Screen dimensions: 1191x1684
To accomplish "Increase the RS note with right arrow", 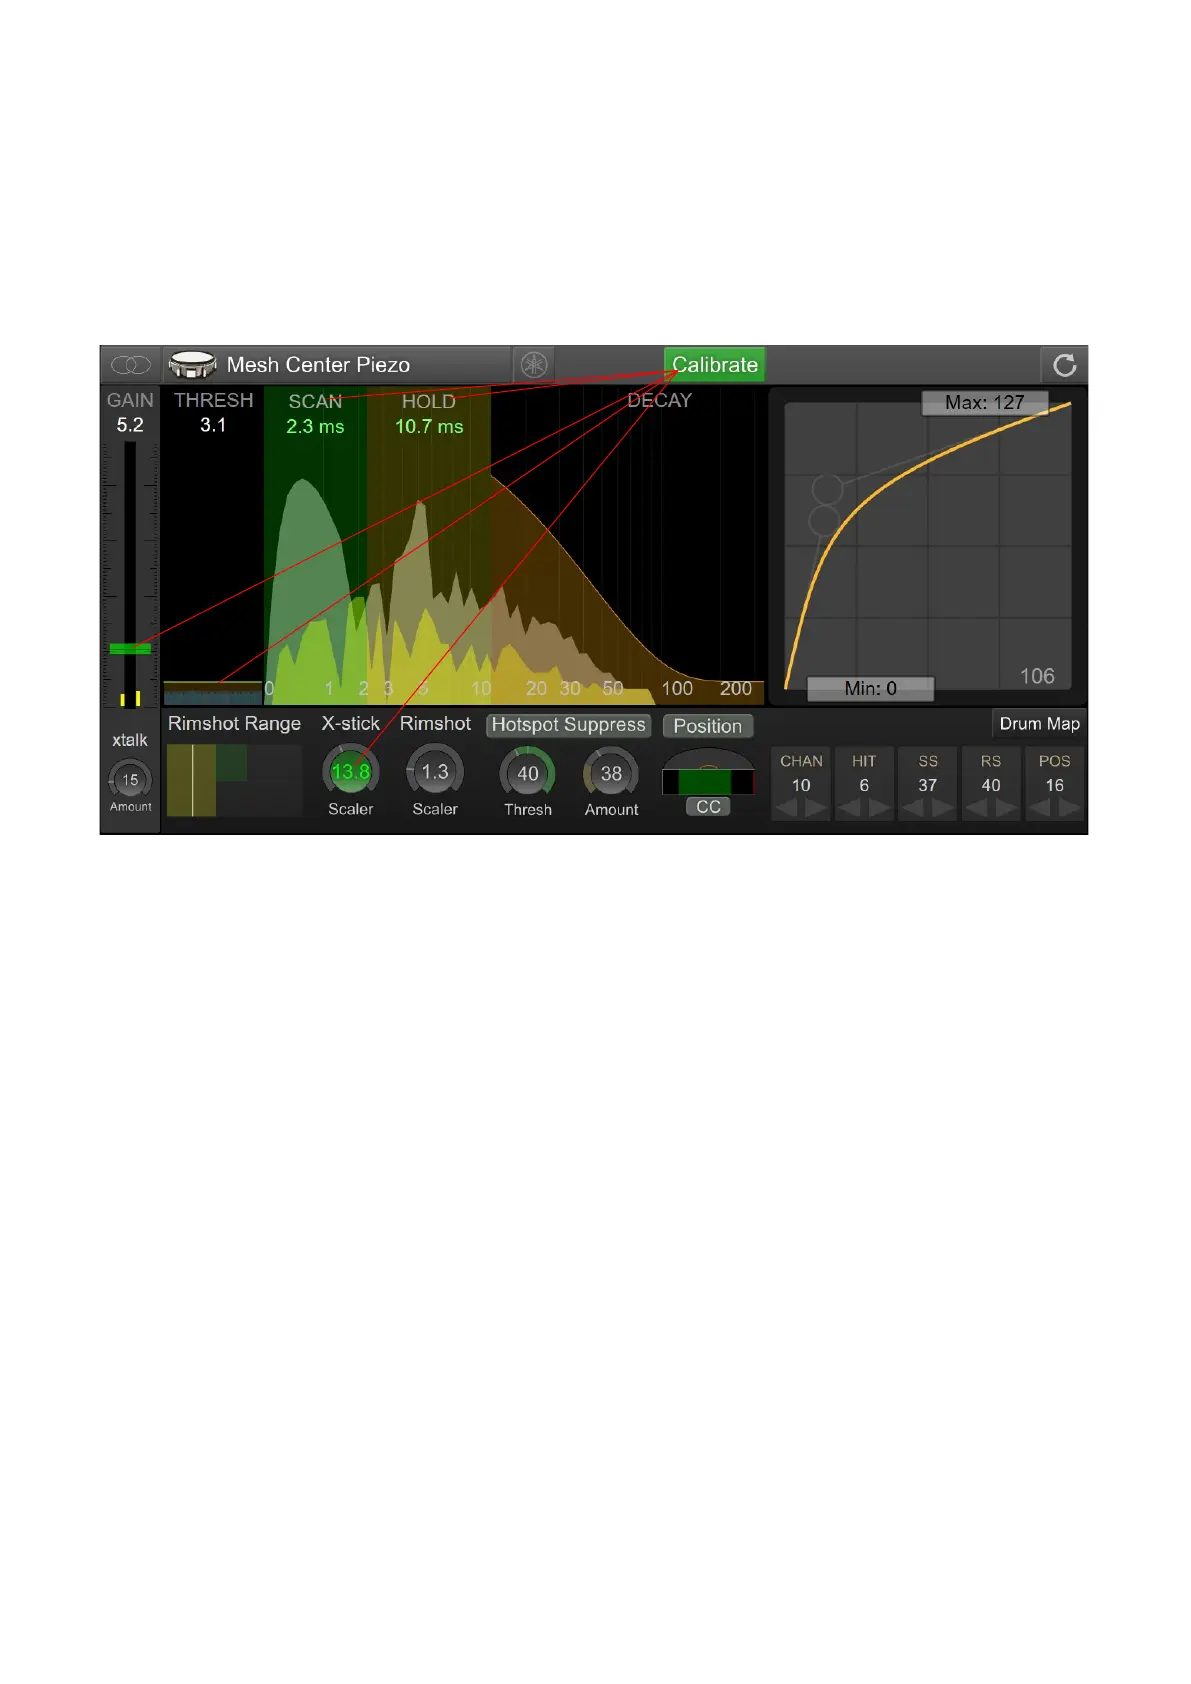I will tap(1006, 808).
